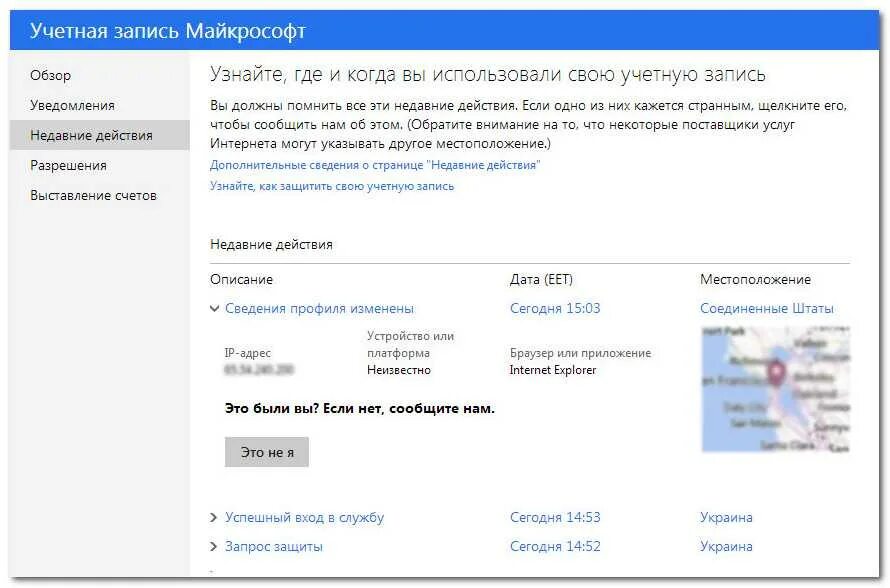
Task: Click the Неизвестно device value
Action: [x=398, y=370]
